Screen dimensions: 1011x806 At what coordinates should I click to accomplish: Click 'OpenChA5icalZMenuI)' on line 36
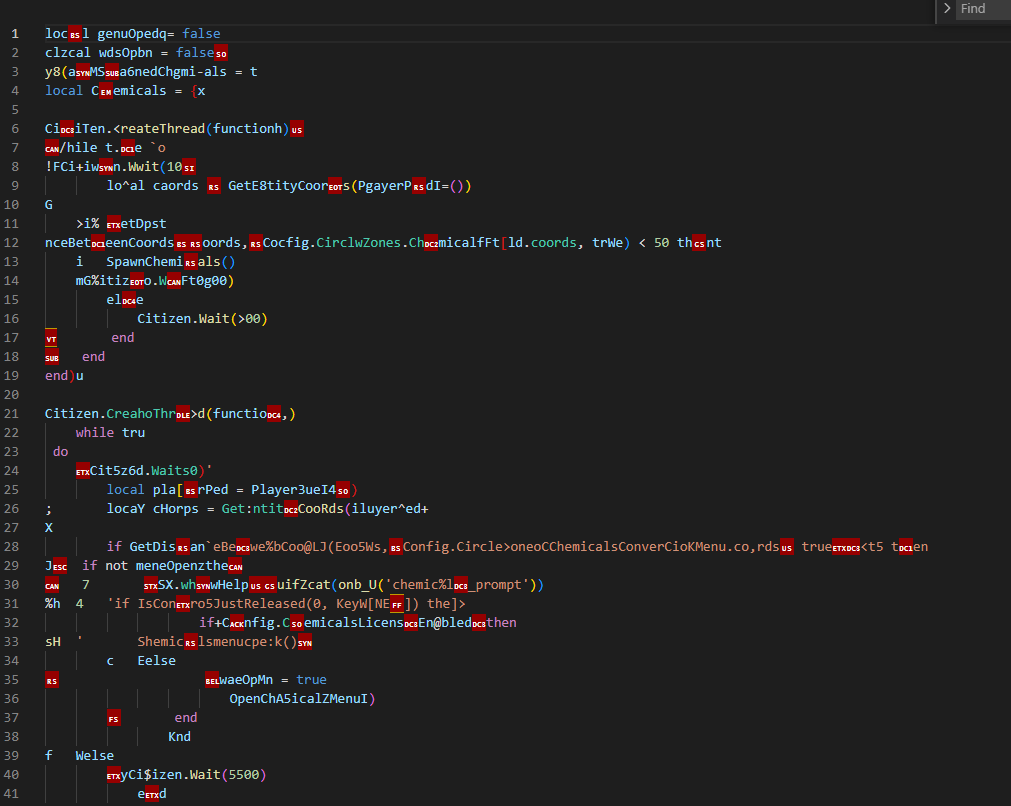tap(302, 699)
